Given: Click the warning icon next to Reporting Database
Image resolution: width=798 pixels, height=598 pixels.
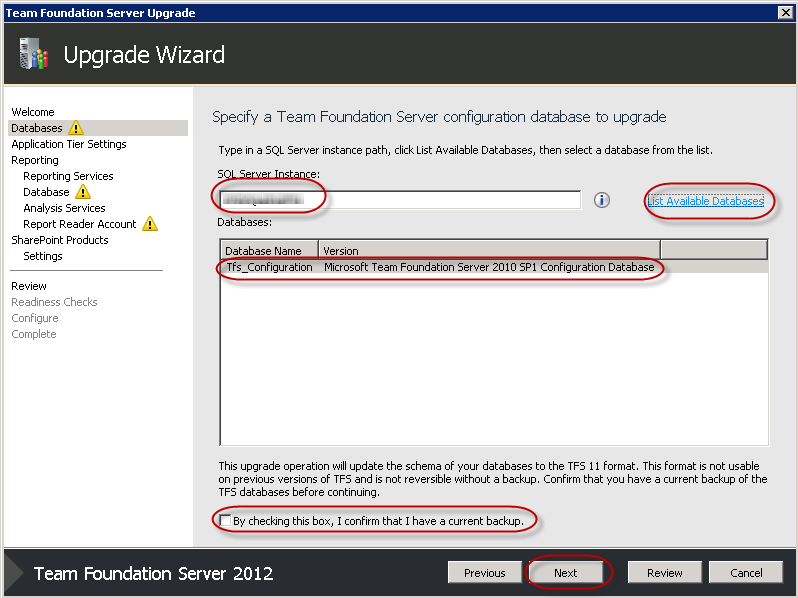Looking at the screenshot, I should tap(83, 192).
